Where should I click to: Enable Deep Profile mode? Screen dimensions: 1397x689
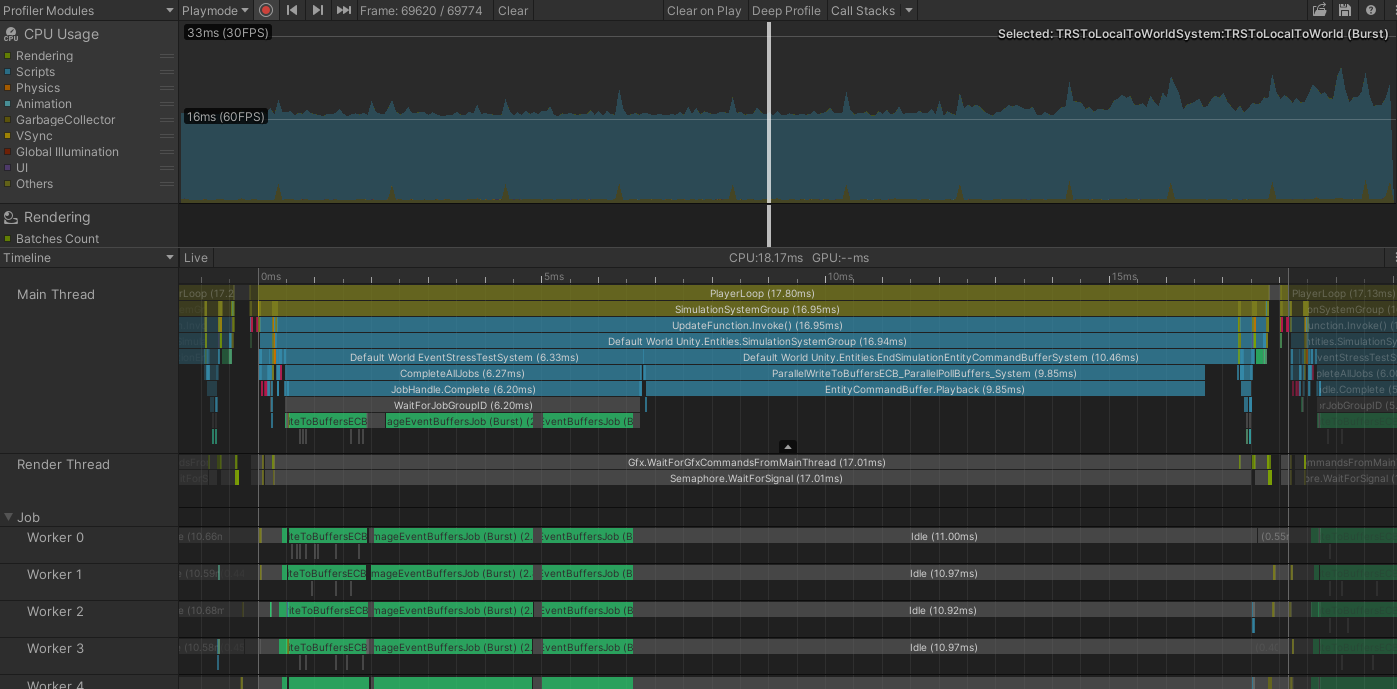786,10
